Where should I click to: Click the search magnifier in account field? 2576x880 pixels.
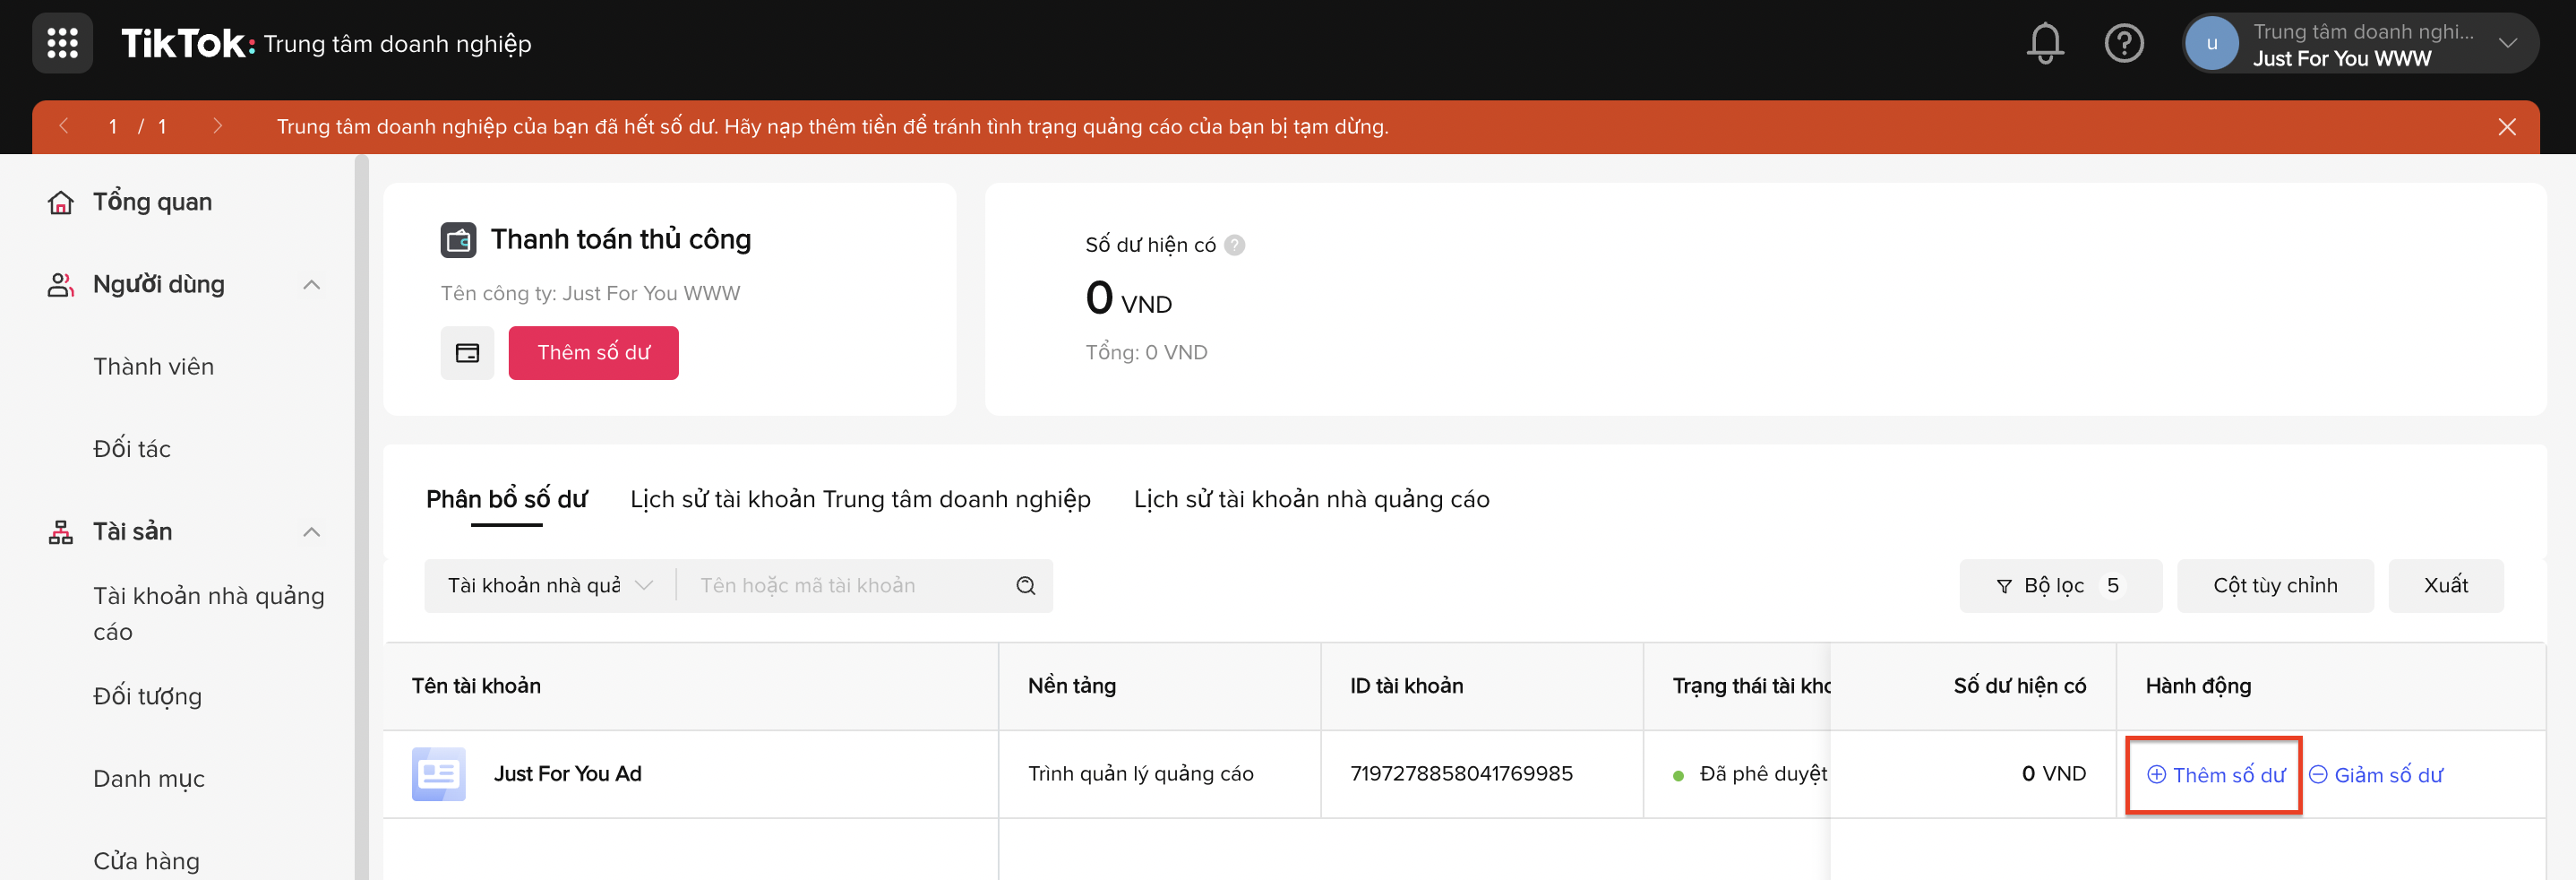(x=1025, y=586)
